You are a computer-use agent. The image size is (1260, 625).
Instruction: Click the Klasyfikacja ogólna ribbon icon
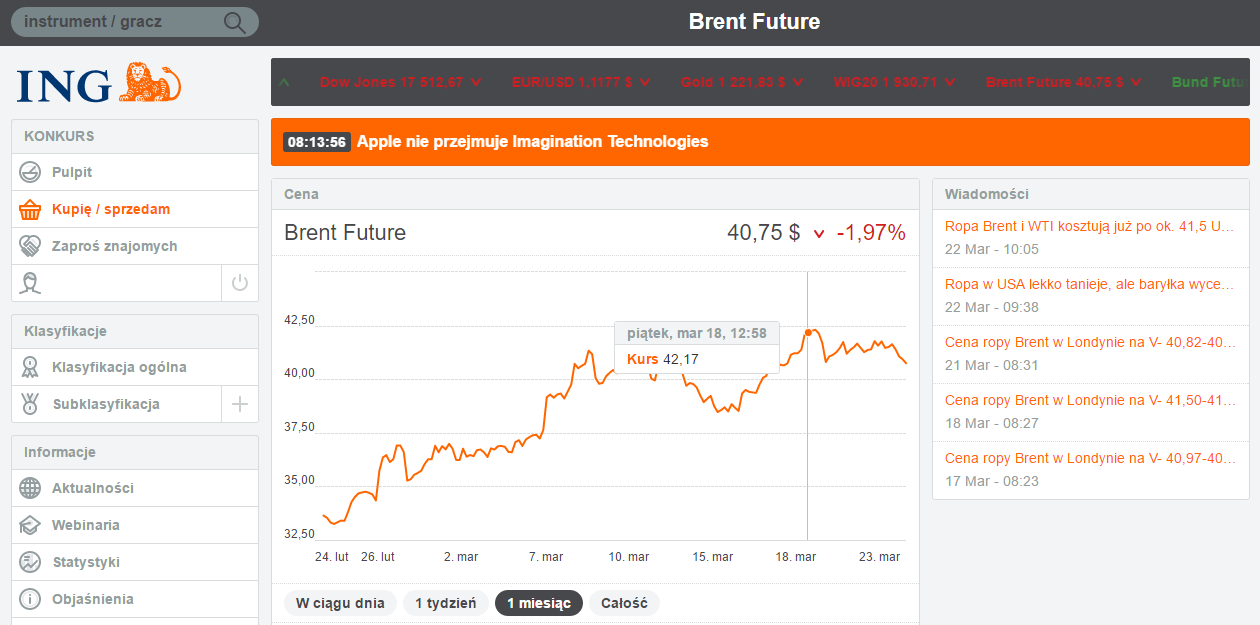click(31, 367)
